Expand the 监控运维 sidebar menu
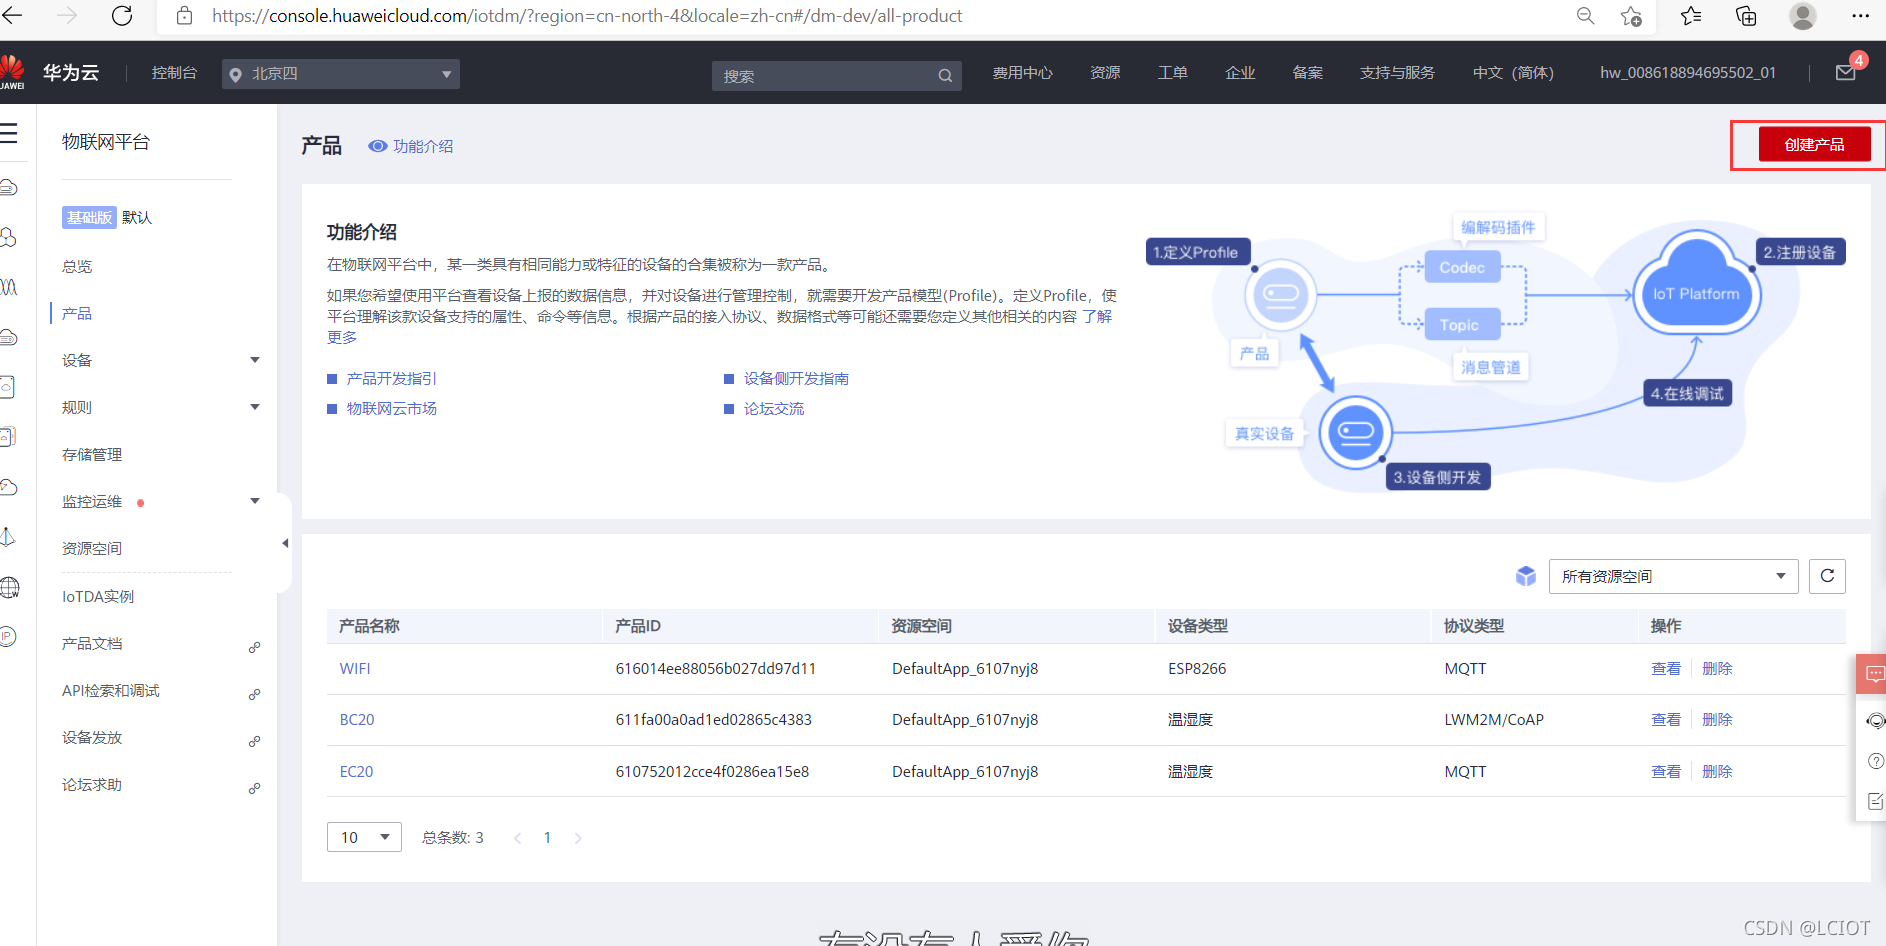The width and height of the screenshot is (1886, 946). click(x=255, y=501)
